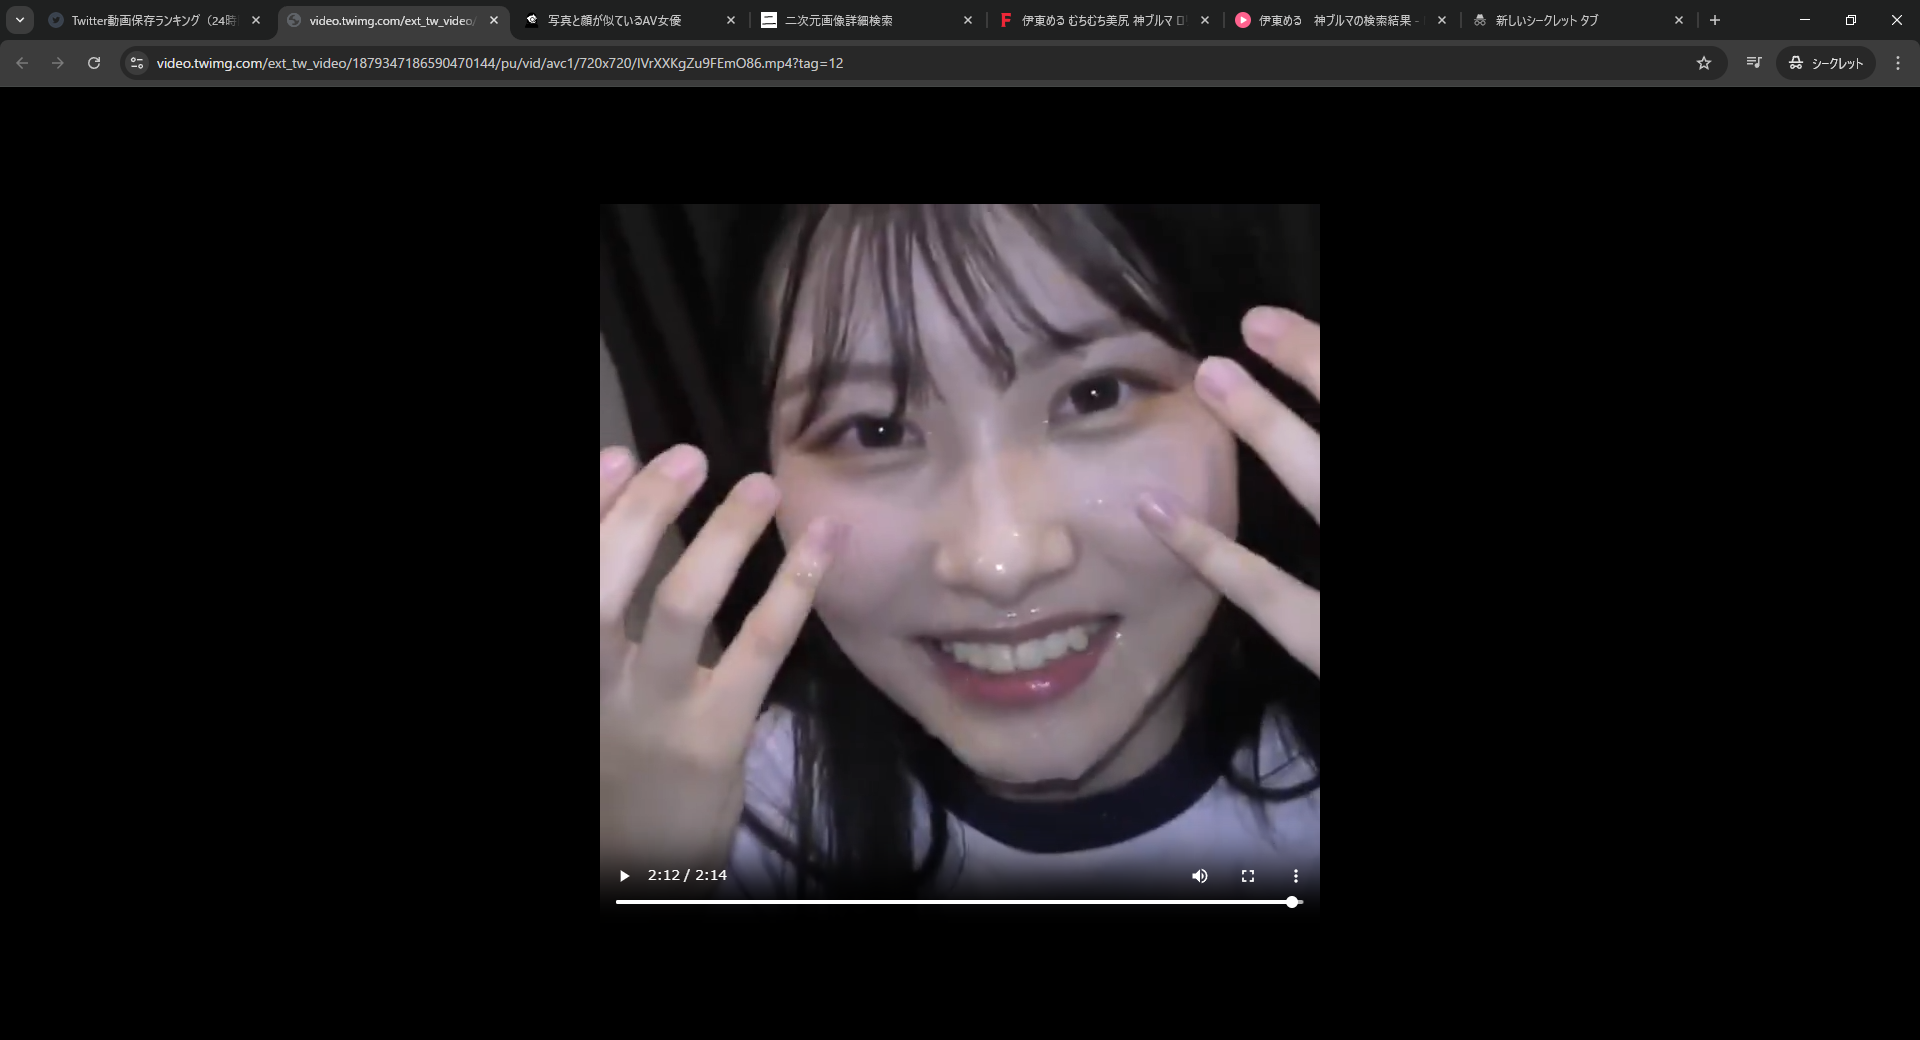Switch to Twitter動画保存ランキング tab
Screen dimensions: 1920x1040
[150, 20]
